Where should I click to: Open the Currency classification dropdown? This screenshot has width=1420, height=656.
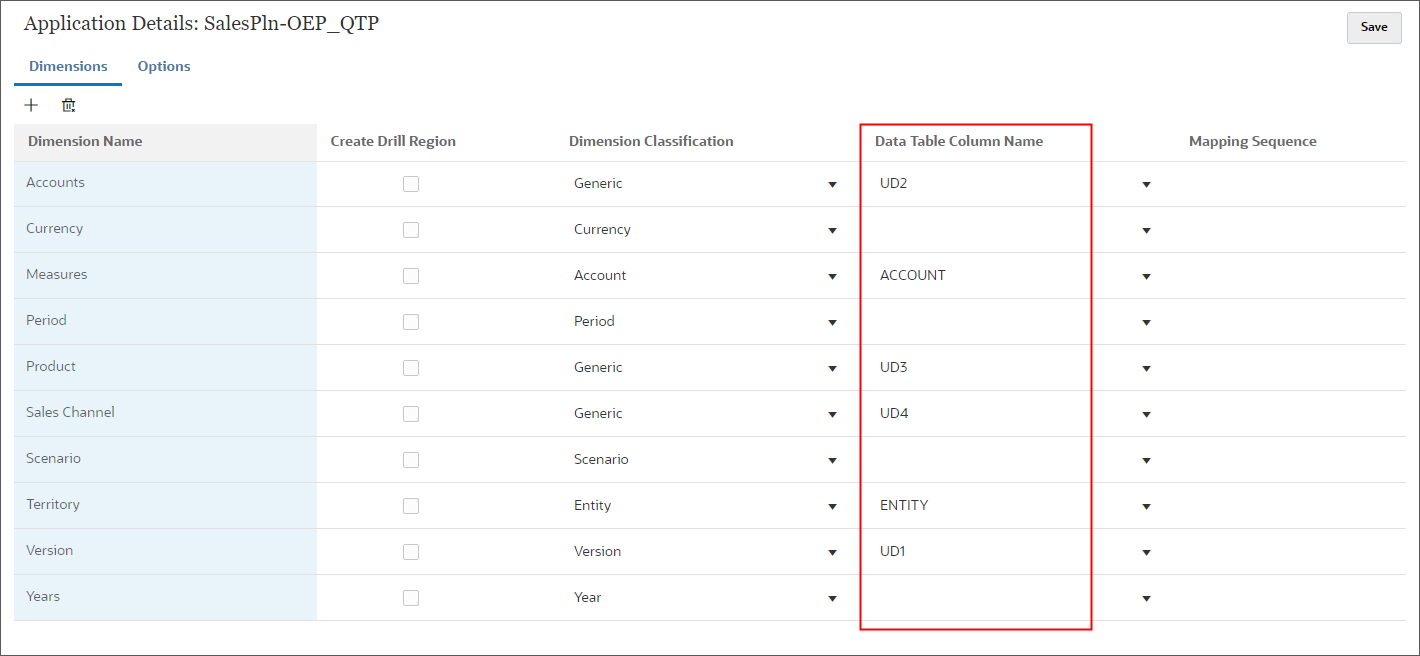point(832,230)
